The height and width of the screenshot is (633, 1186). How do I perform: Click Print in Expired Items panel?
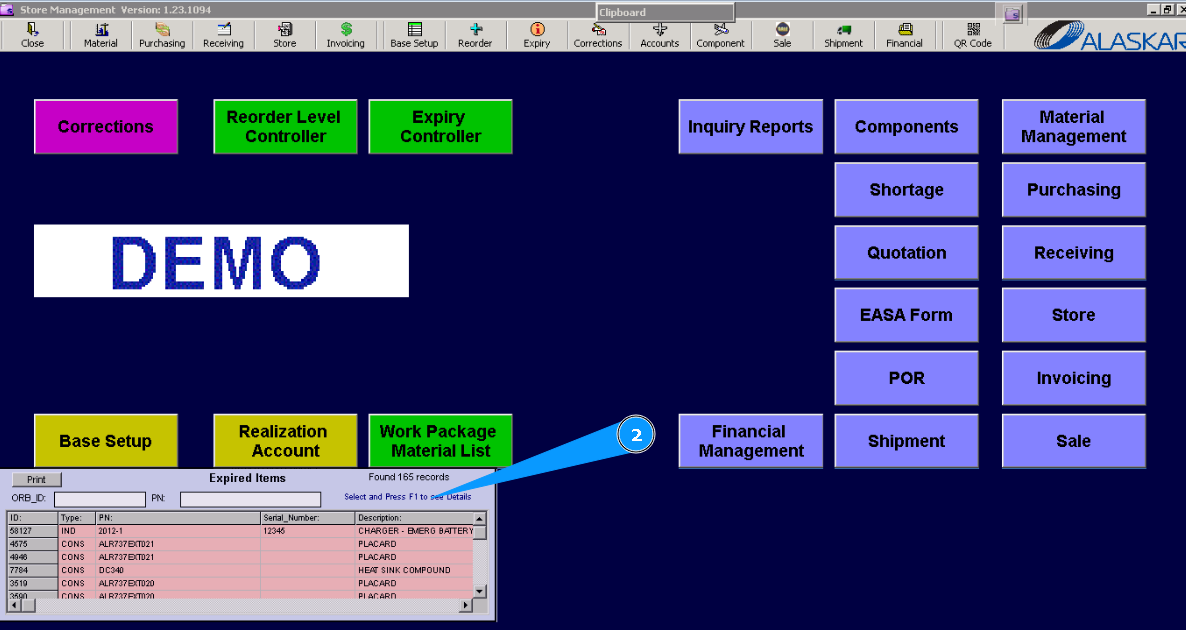pyautogui.click(x=36, y=479)
